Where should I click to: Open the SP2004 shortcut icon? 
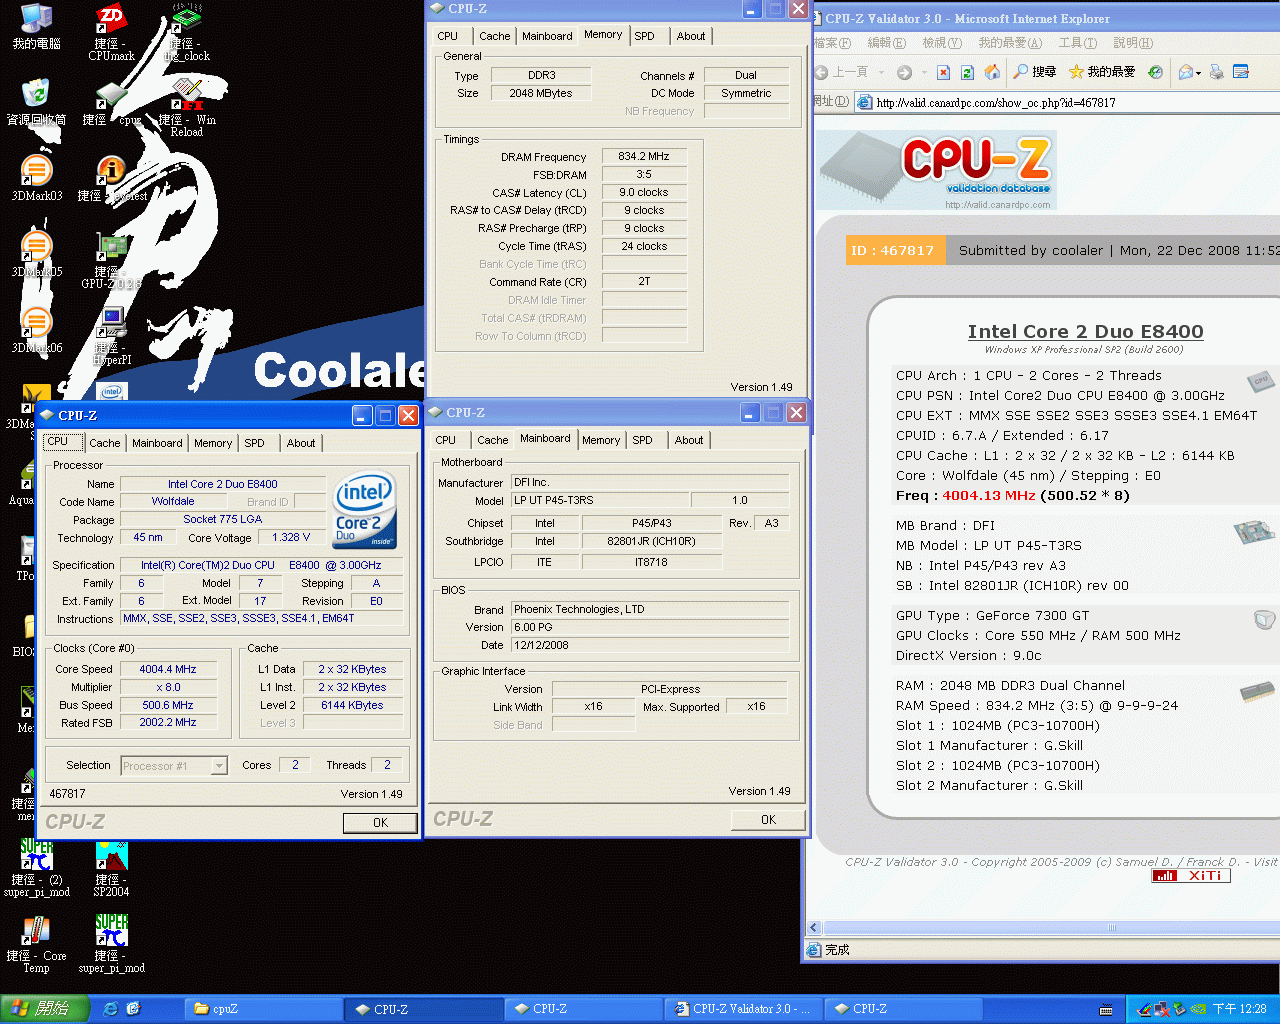click(111, 869)
